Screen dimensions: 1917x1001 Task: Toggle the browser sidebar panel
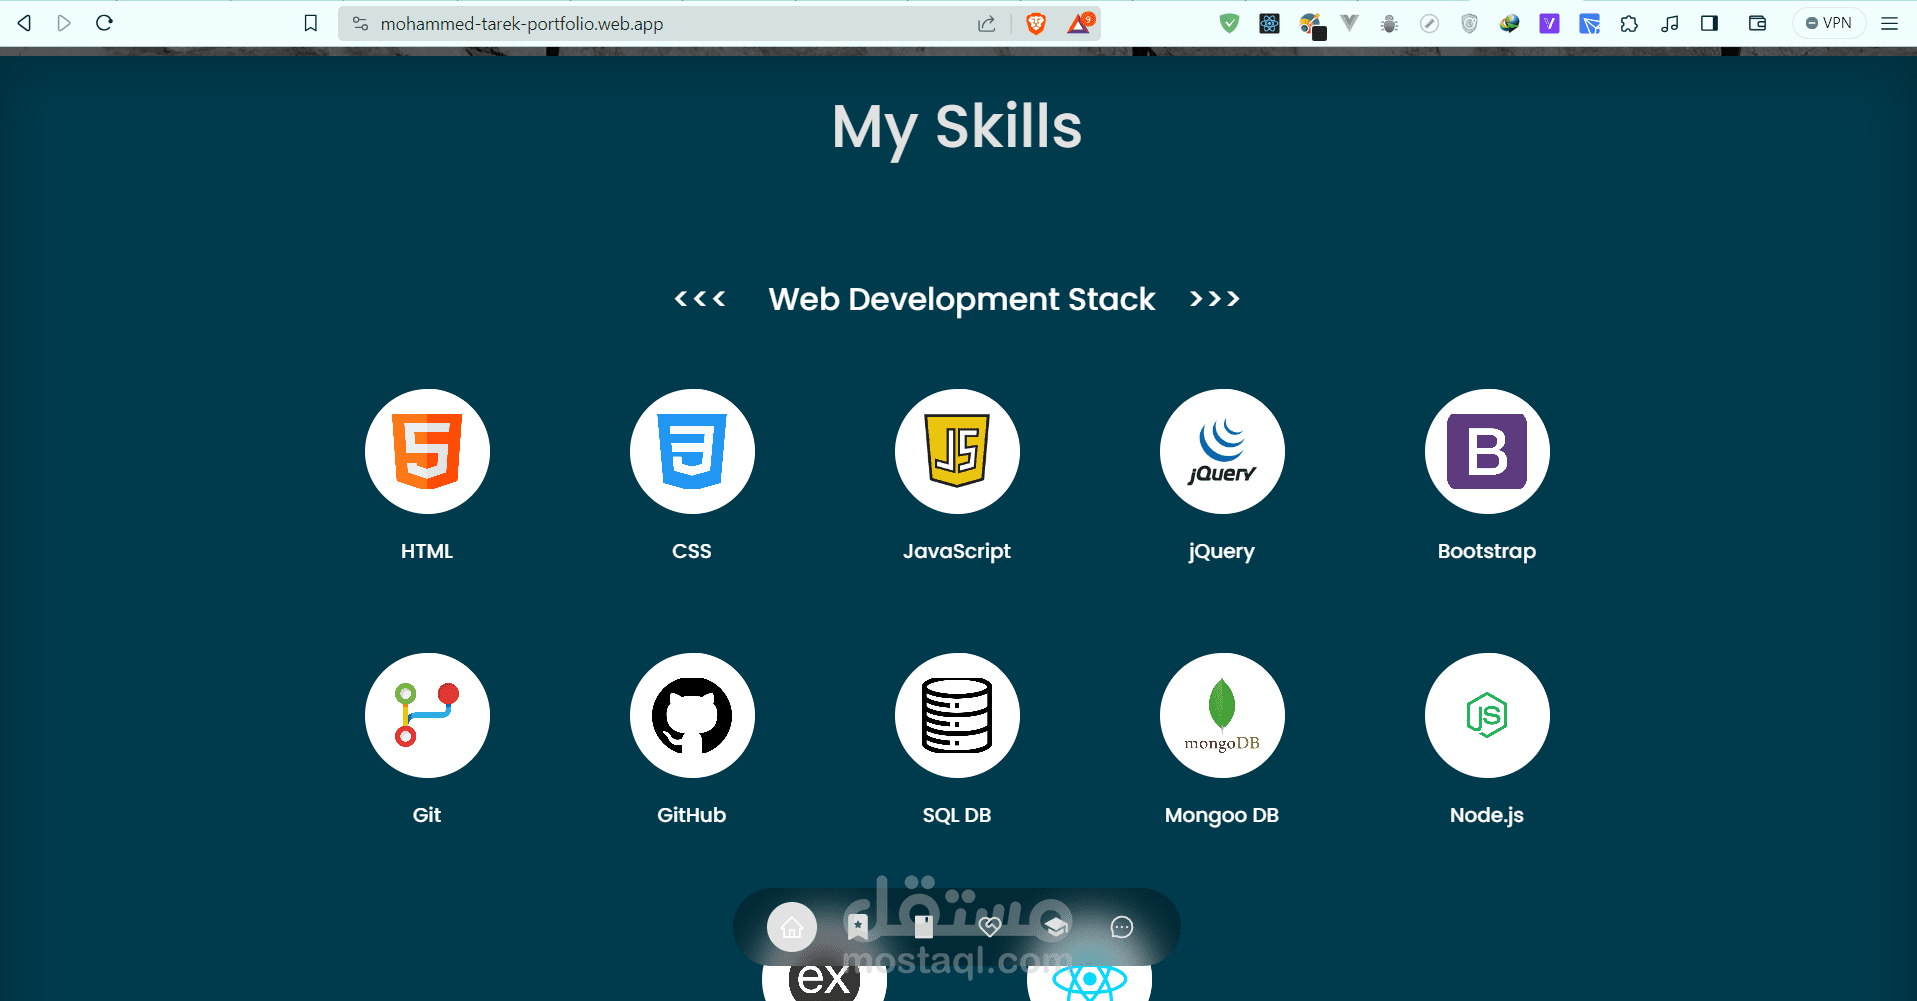click(1709, 23)
